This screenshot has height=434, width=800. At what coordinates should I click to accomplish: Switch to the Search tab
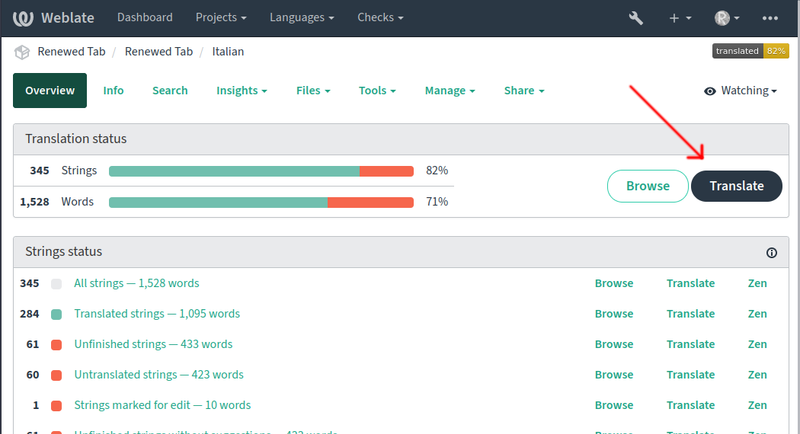click(x=170, y=90)
